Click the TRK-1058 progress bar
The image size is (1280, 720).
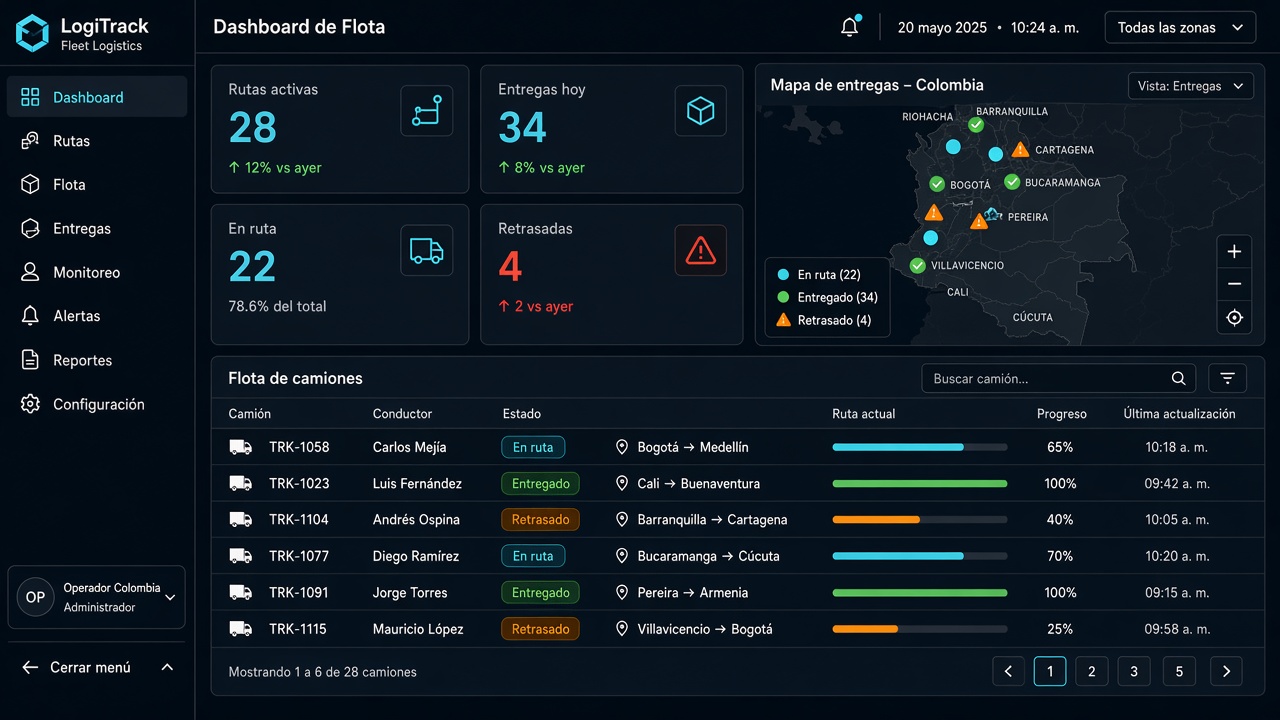(920, 447)
